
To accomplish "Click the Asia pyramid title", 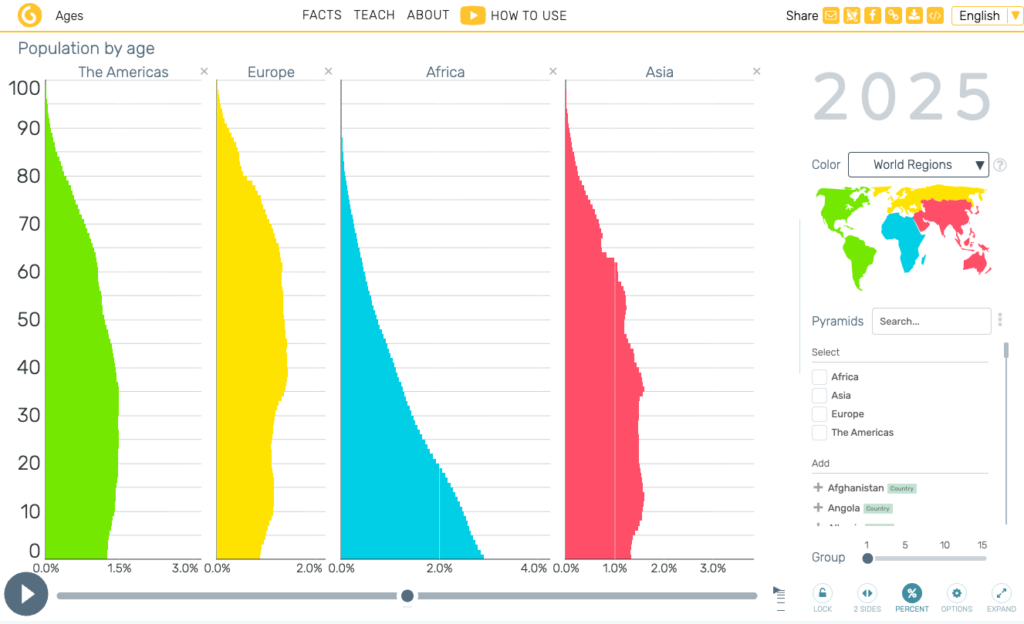I will pos(660,72).
